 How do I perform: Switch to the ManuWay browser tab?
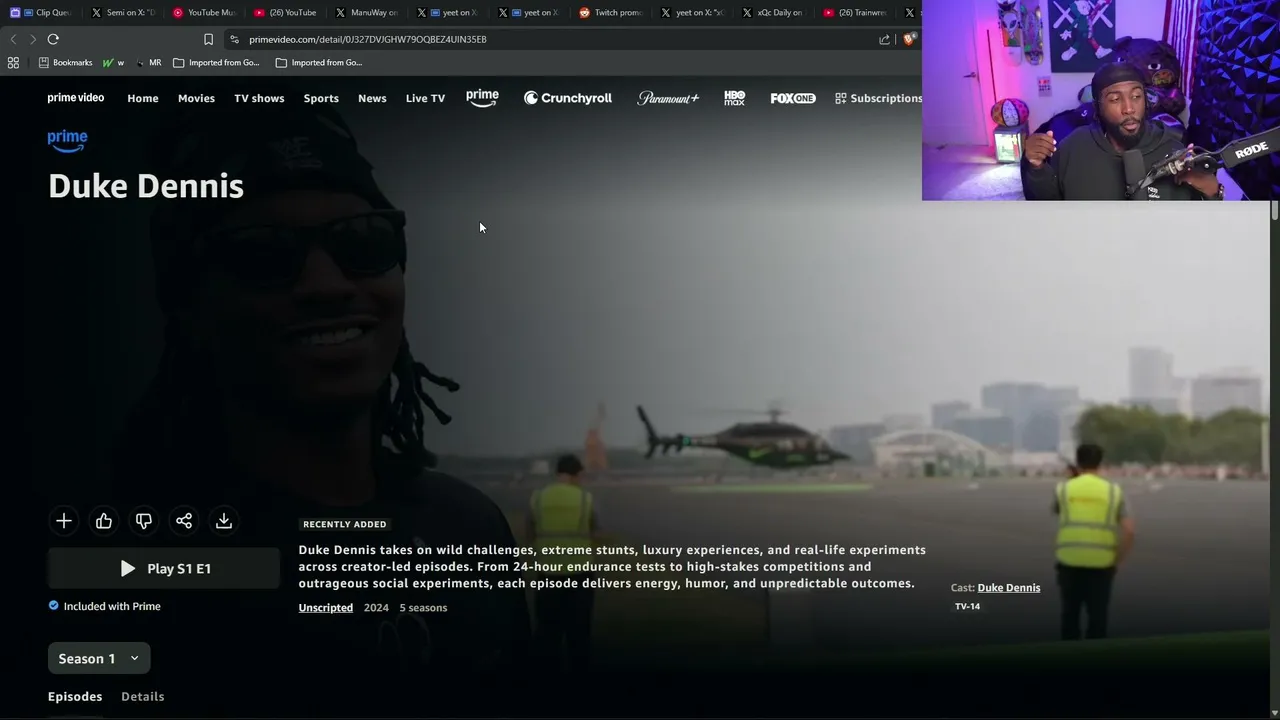tap(368, 12)
